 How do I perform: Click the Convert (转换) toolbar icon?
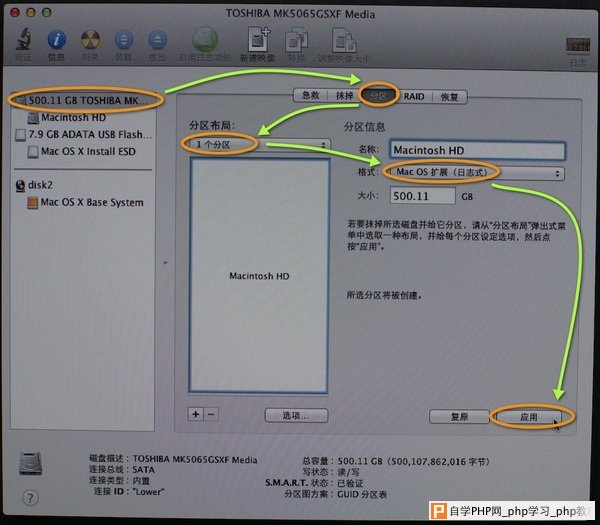pos(296,40)
